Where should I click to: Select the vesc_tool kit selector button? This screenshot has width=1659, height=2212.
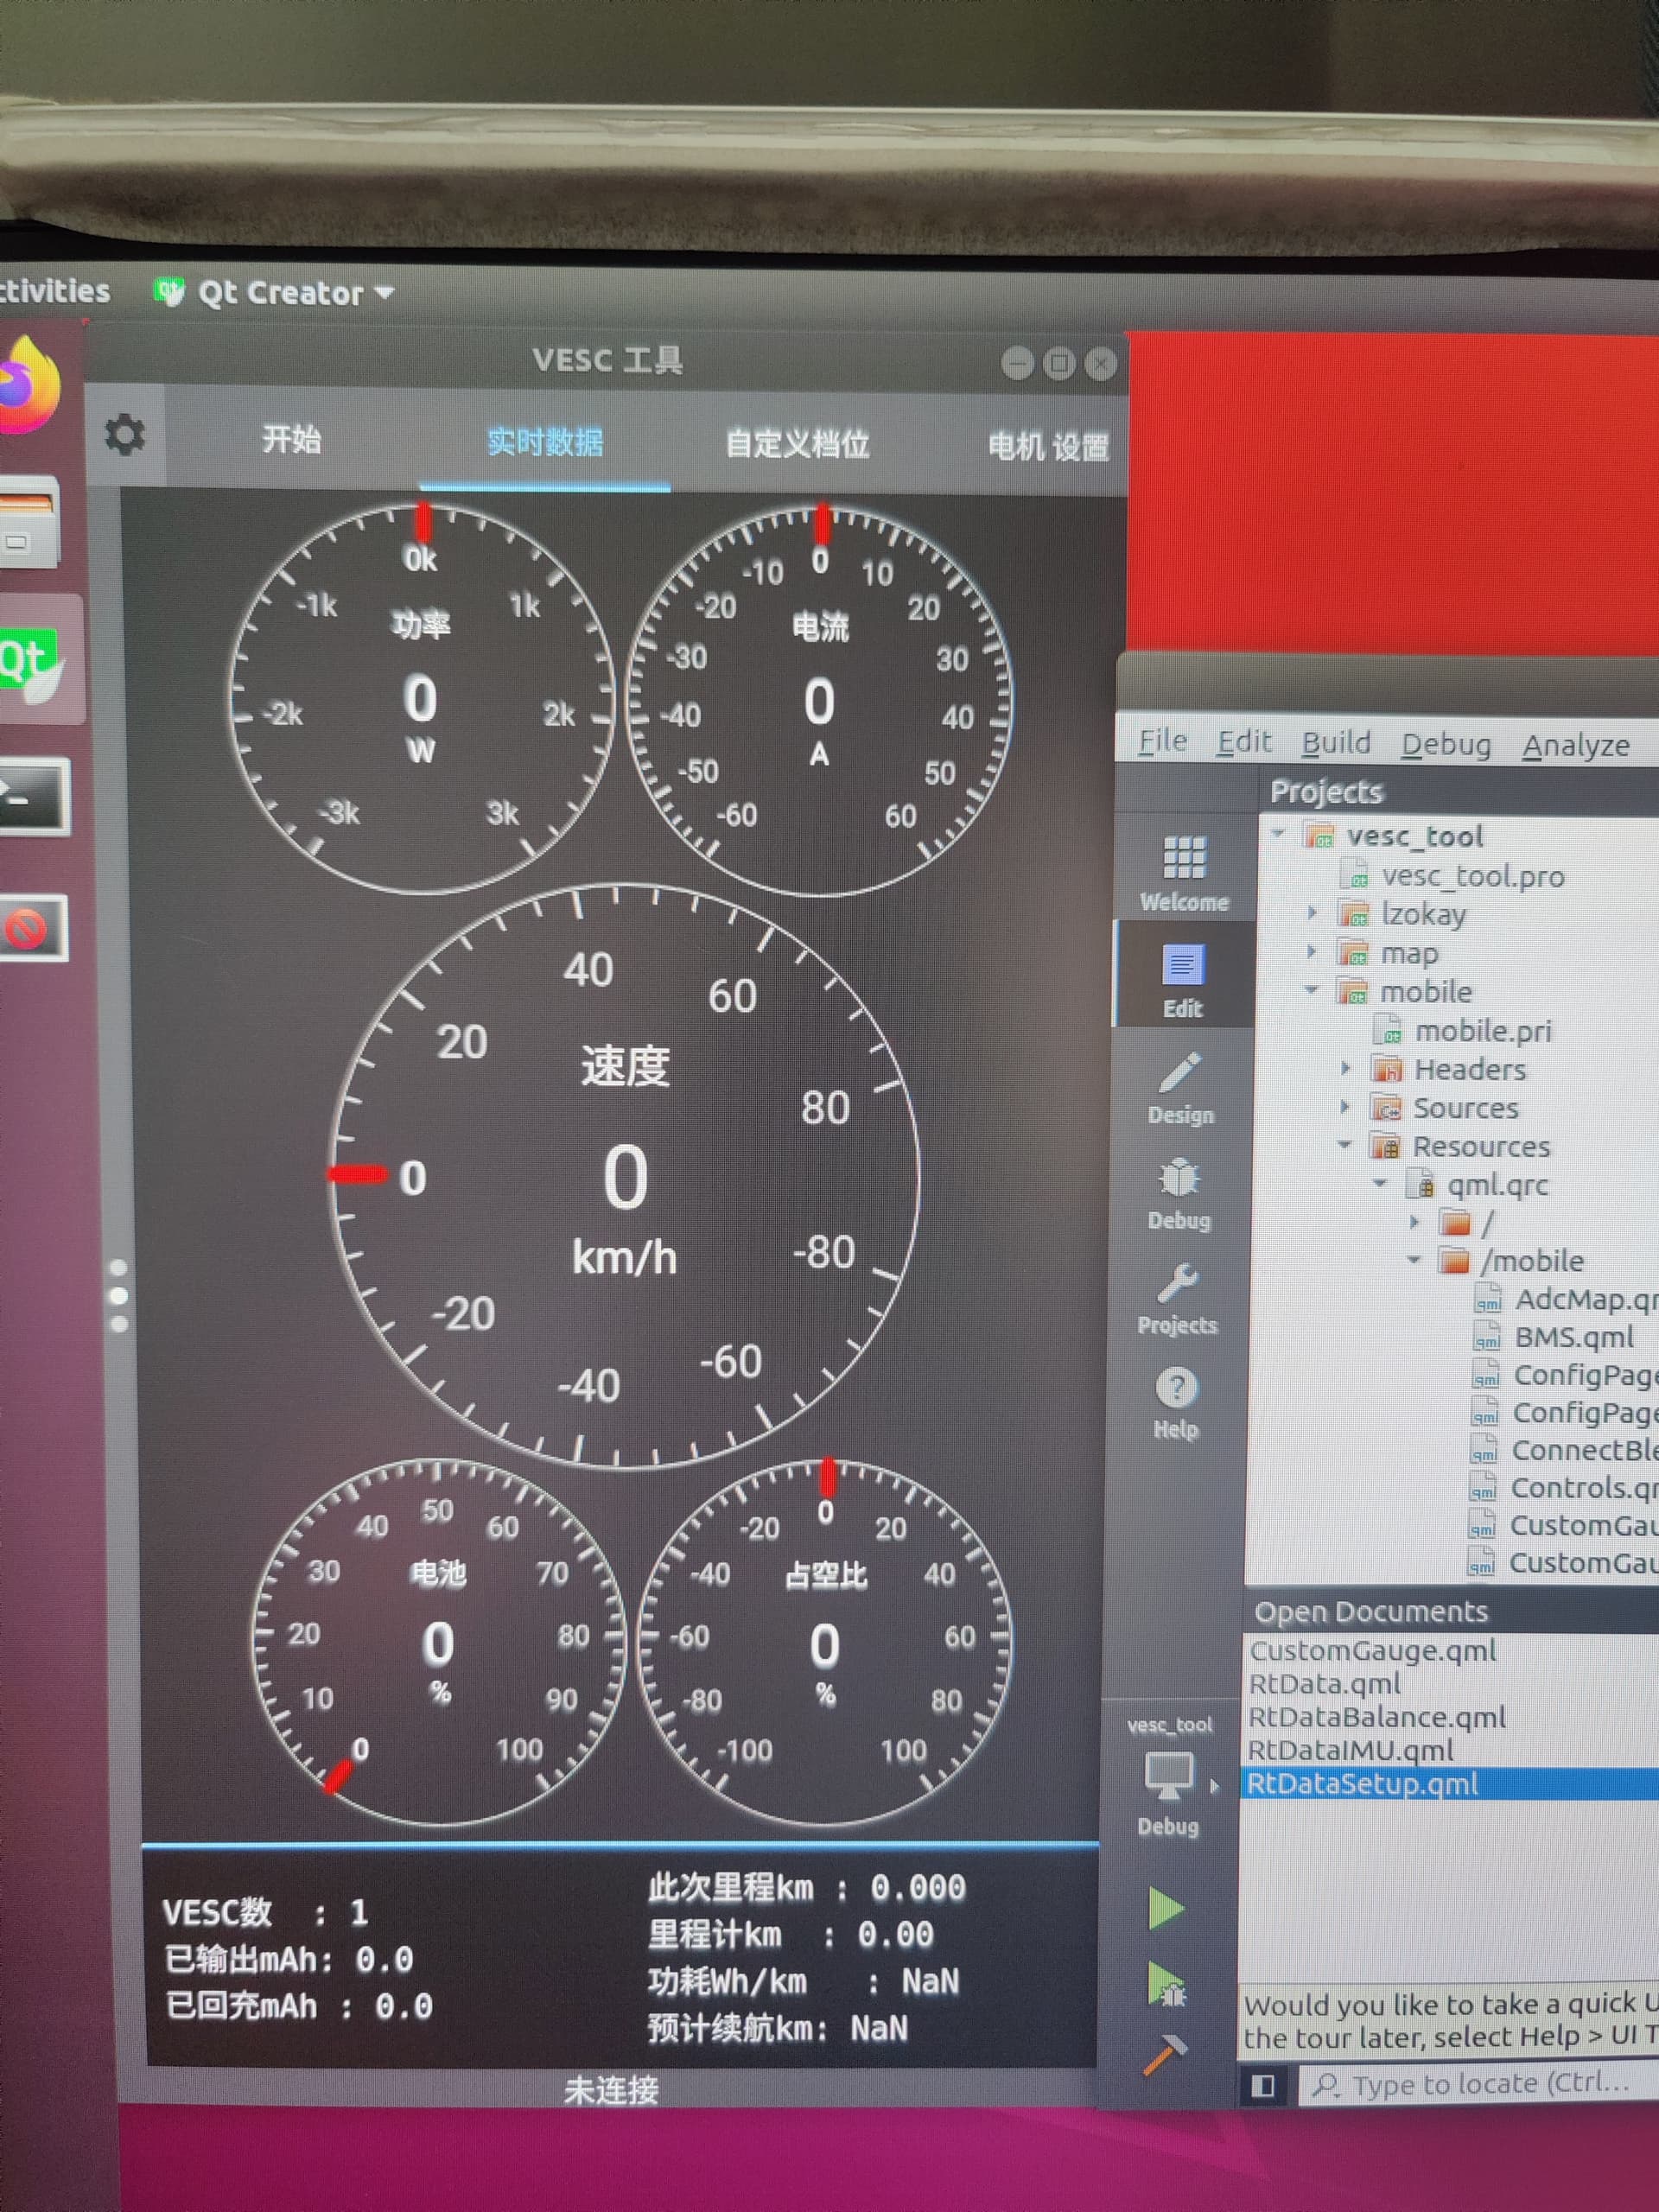click(x=1170, y=1775)
